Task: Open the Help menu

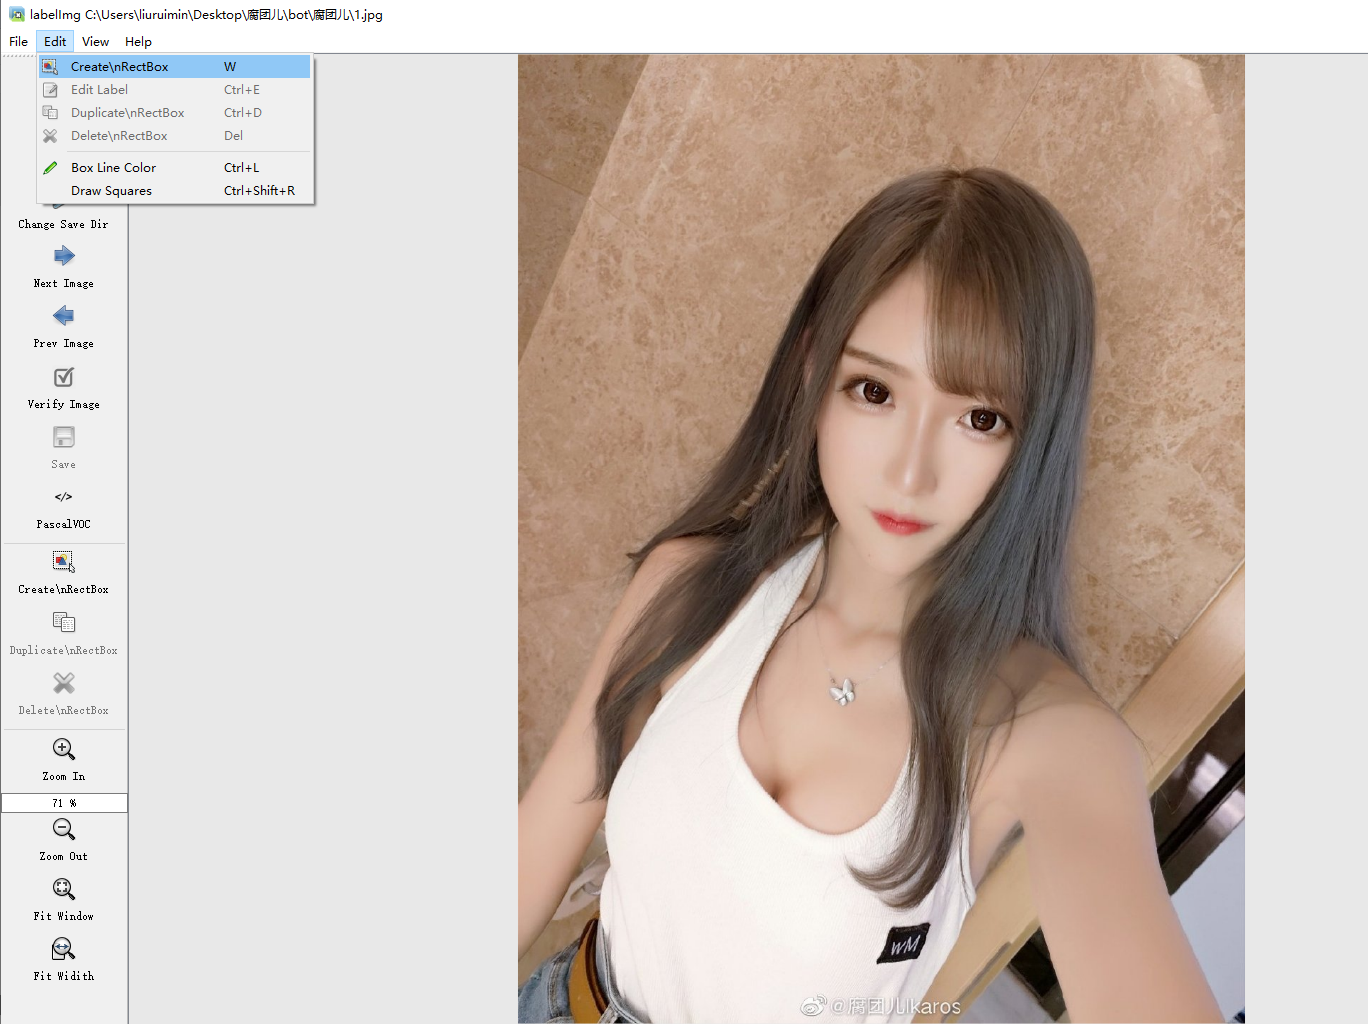Action: coord(138,42)
